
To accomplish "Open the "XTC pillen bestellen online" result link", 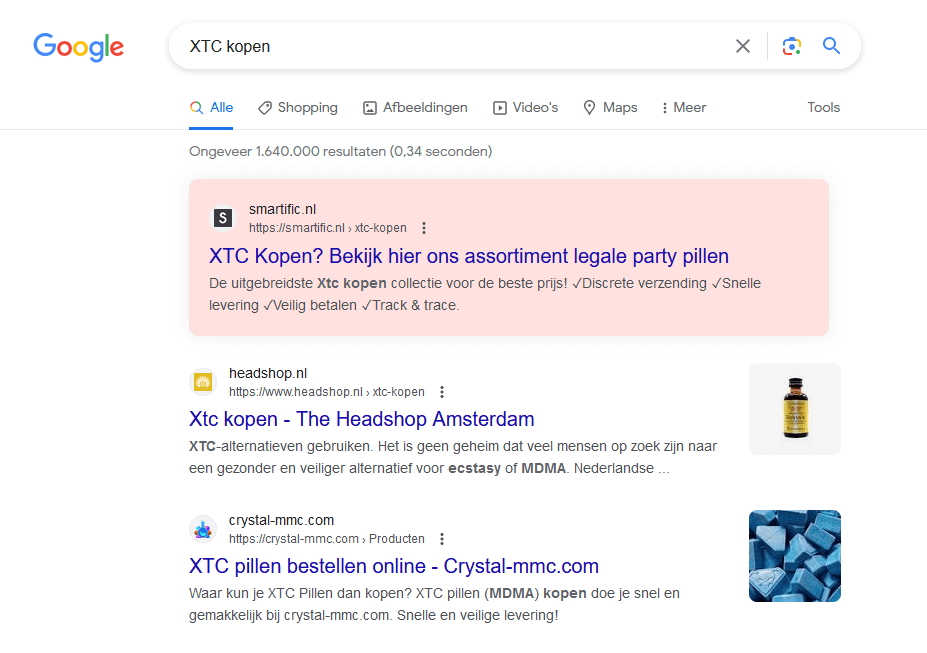I will click(393, 566).
